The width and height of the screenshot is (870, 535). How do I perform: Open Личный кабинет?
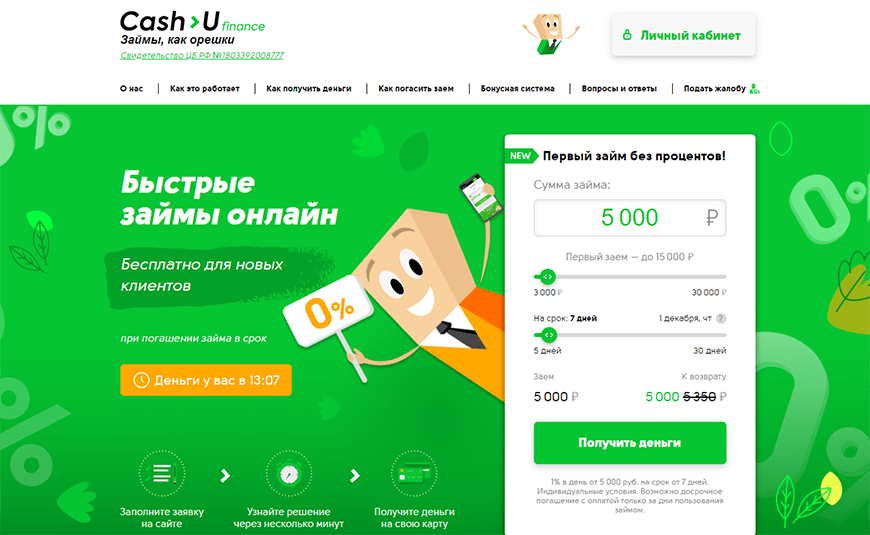pyautogui.click(x=684, y=36)
